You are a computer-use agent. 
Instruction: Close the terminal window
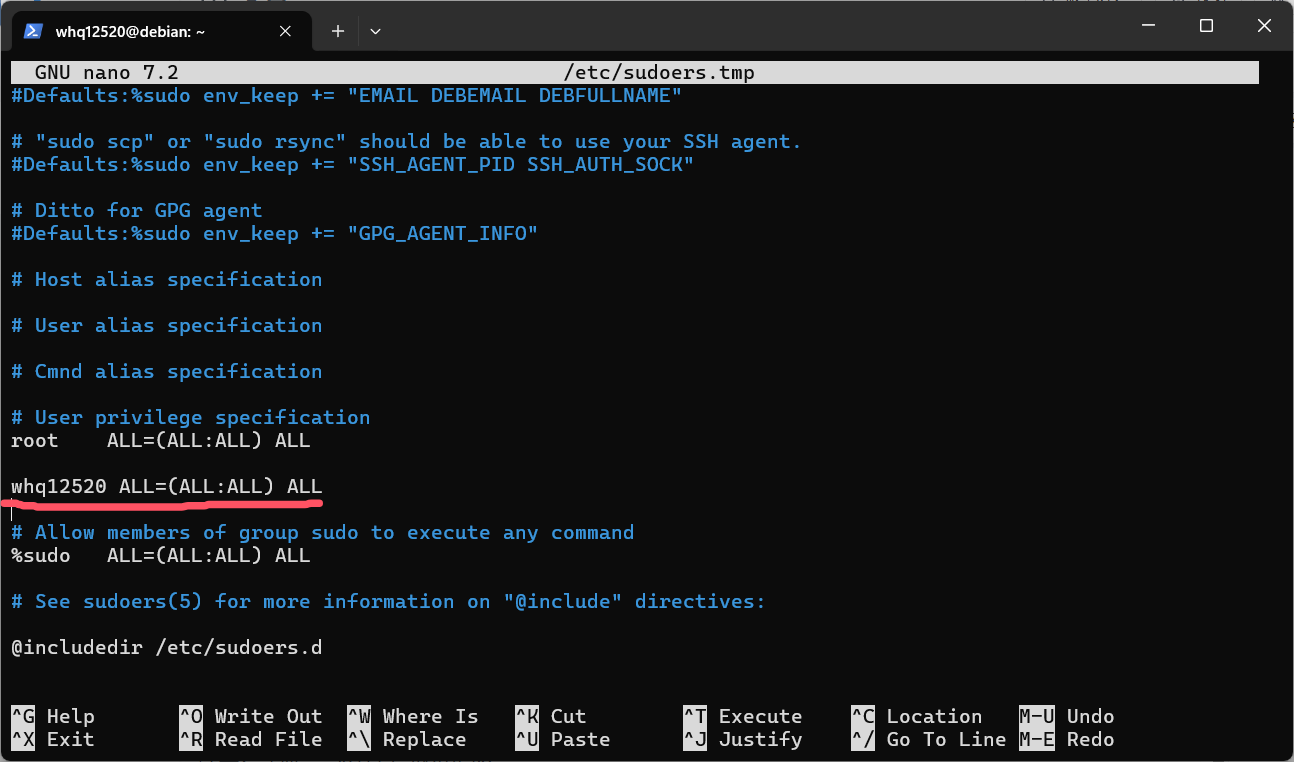pyautogui.click(x=1264, y=26)
